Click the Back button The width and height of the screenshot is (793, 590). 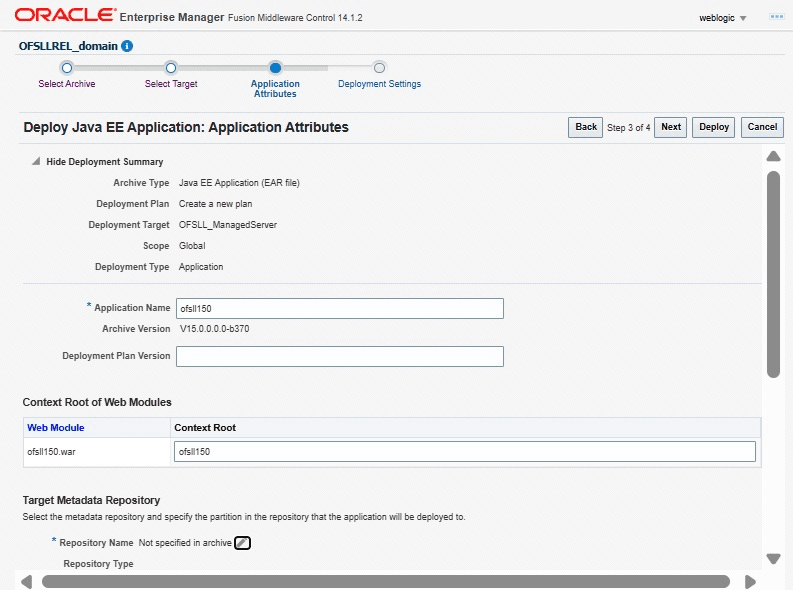[x=586, y=127]
